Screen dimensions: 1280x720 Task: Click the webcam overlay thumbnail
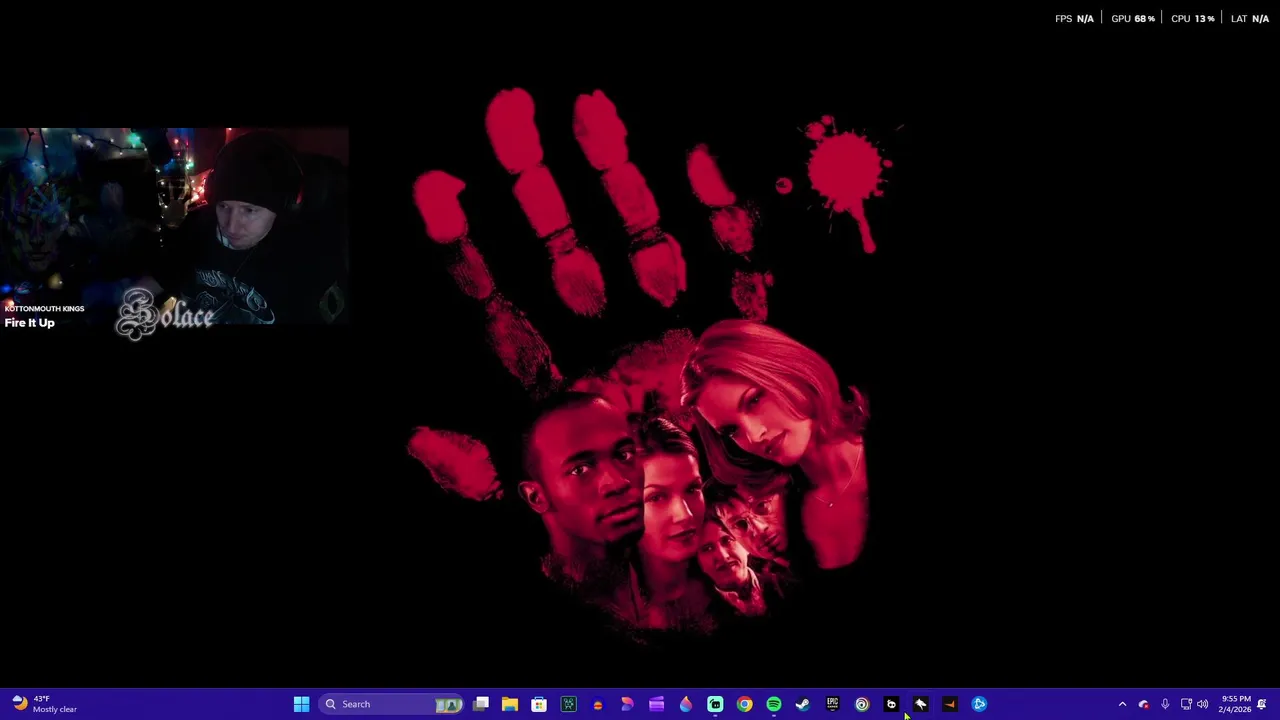(174, 226)
